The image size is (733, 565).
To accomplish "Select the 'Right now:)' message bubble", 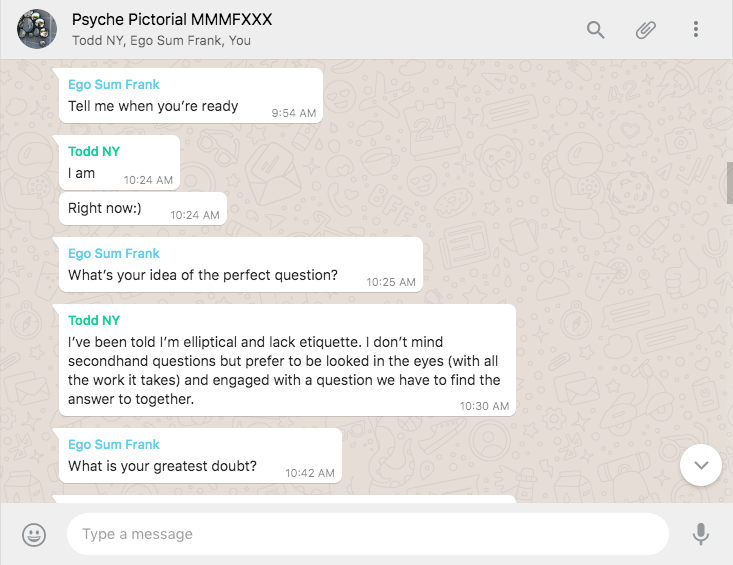I will point(105,208).
